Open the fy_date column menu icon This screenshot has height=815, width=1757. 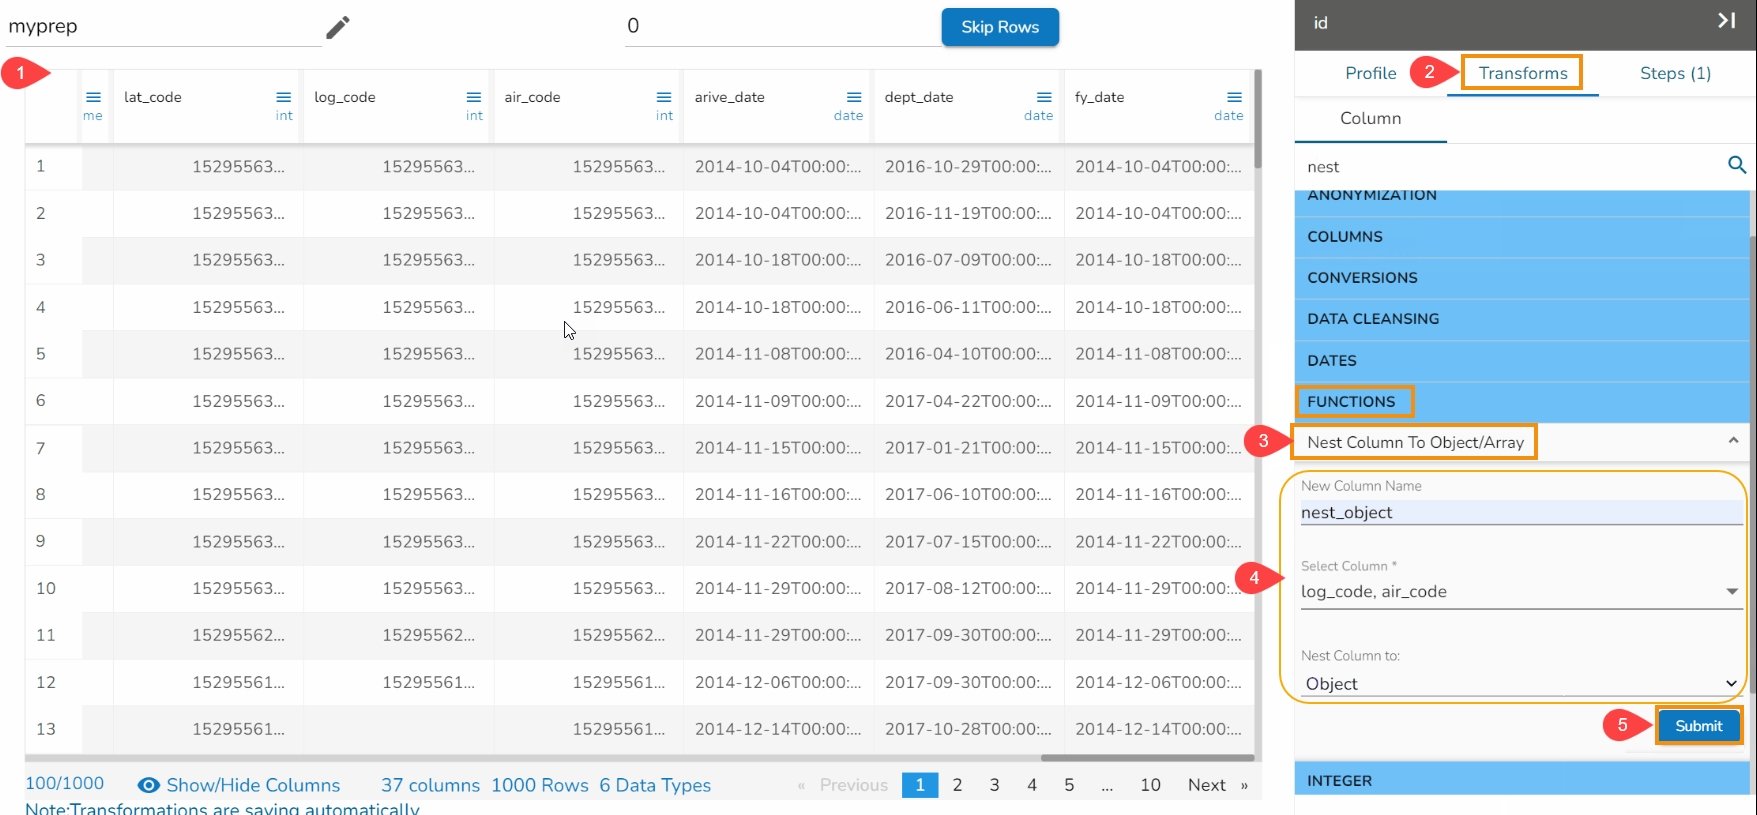[1233, 97]
